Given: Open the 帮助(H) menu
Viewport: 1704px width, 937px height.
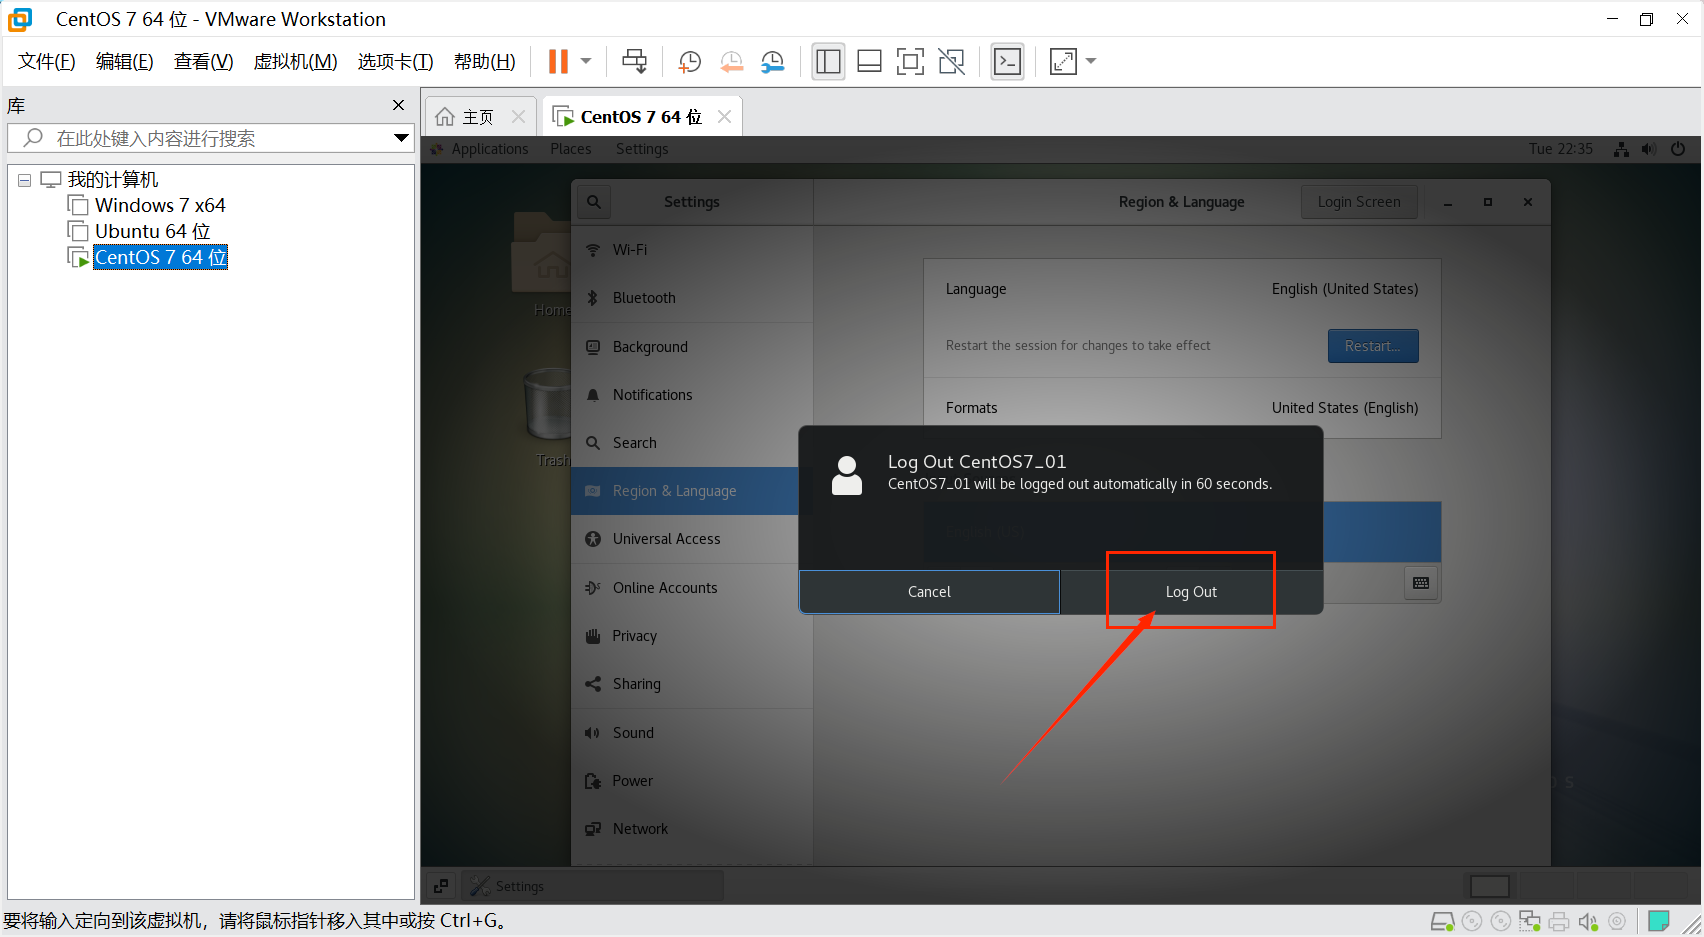Looking at the screenshot, I should tap(485, 62).
